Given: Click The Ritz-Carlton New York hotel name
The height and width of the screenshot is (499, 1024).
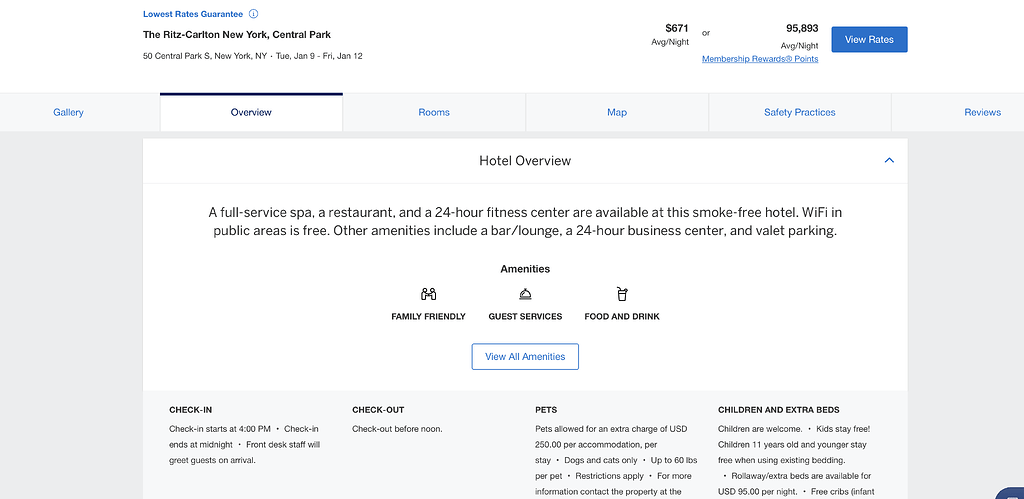Looking at the screenshot, I should [x=237, y=35].
